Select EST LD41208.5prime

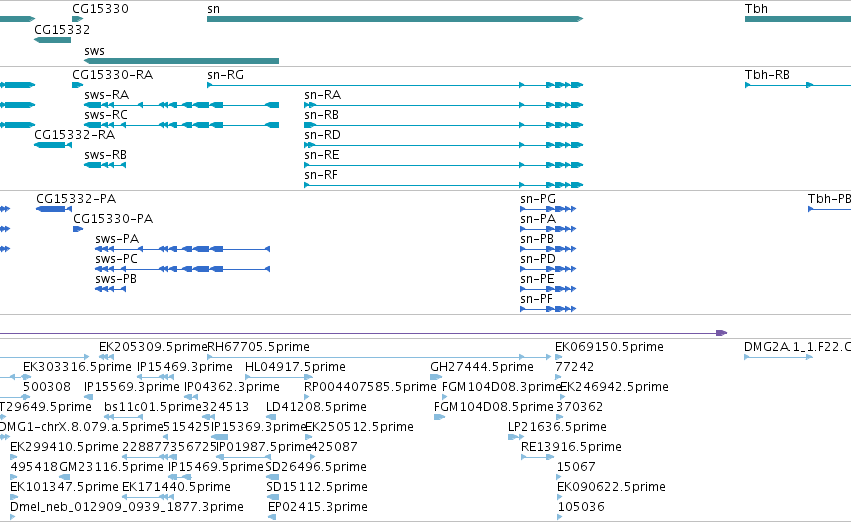pyautogui.click(x=271, y=417)
